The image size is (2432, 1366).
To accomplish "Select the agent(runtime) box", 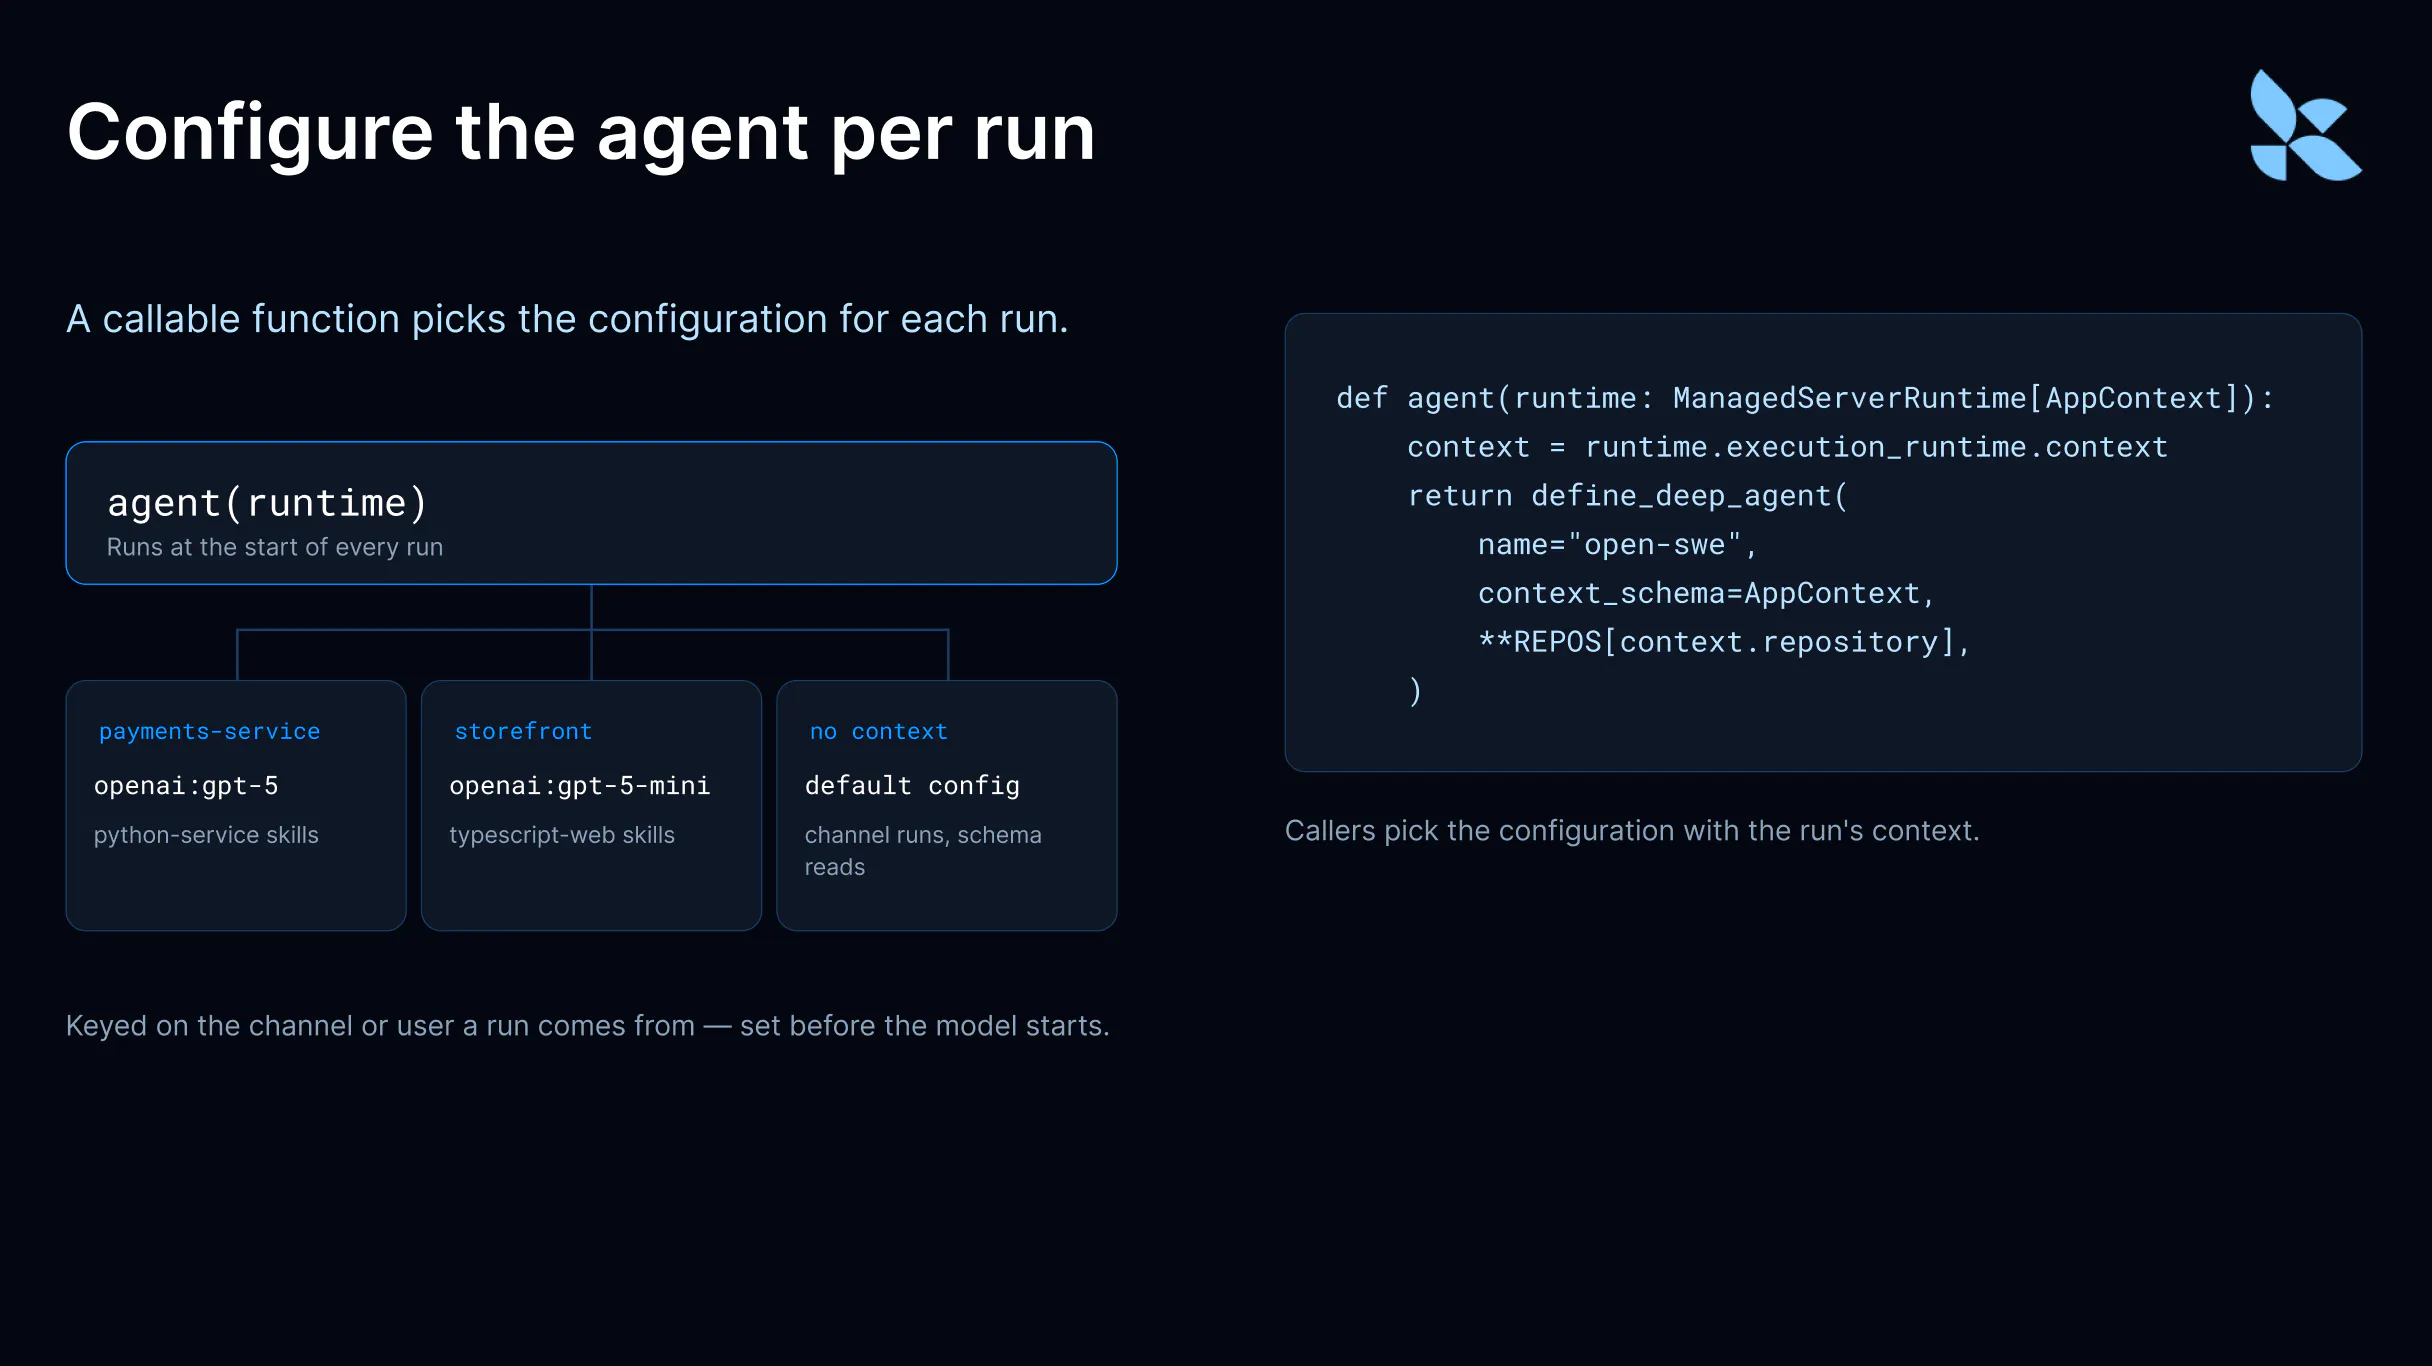I will [591, 513].
